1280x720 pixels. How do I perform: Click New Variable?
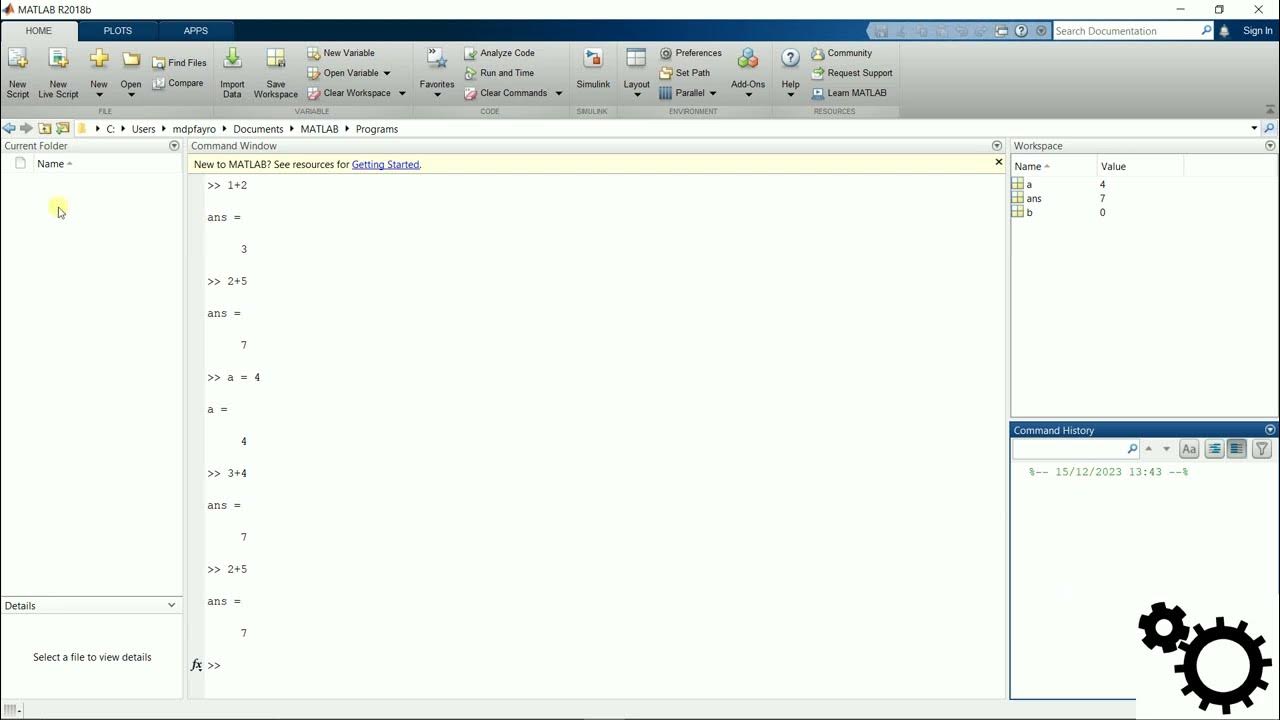pos(341,53)
